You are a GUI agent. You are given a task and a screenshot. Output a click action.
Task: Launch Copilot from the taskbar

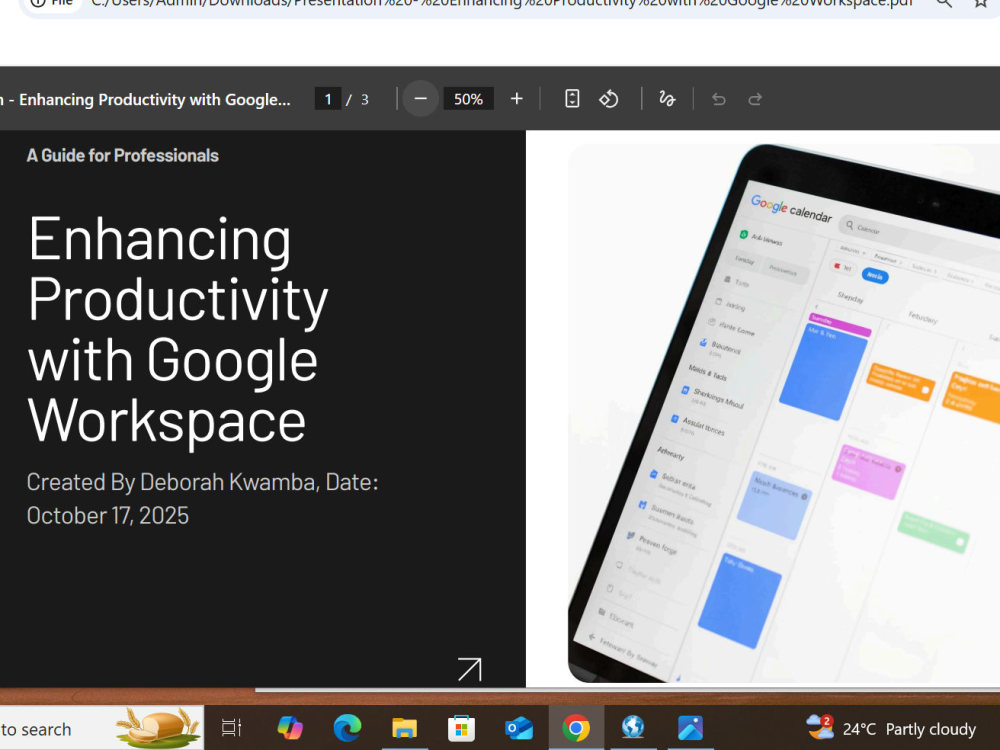[290, 728]
